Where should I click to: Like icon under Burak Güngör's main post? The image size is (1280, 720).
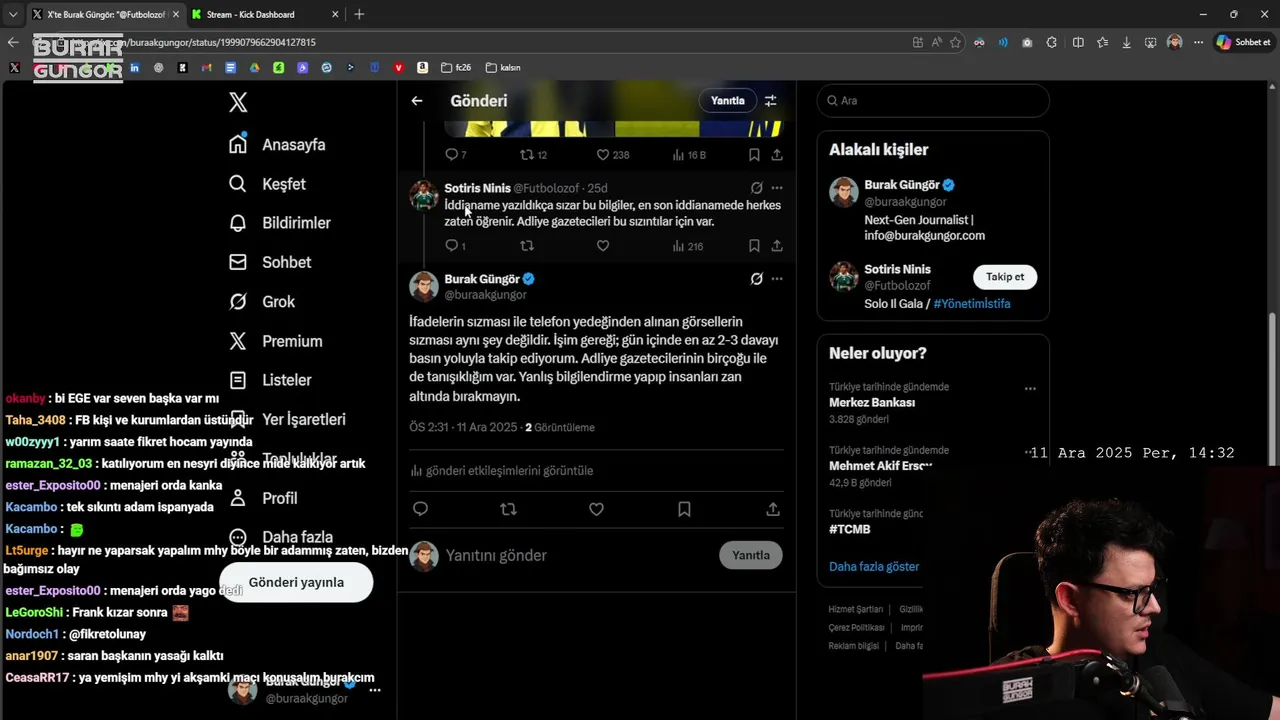596,509
